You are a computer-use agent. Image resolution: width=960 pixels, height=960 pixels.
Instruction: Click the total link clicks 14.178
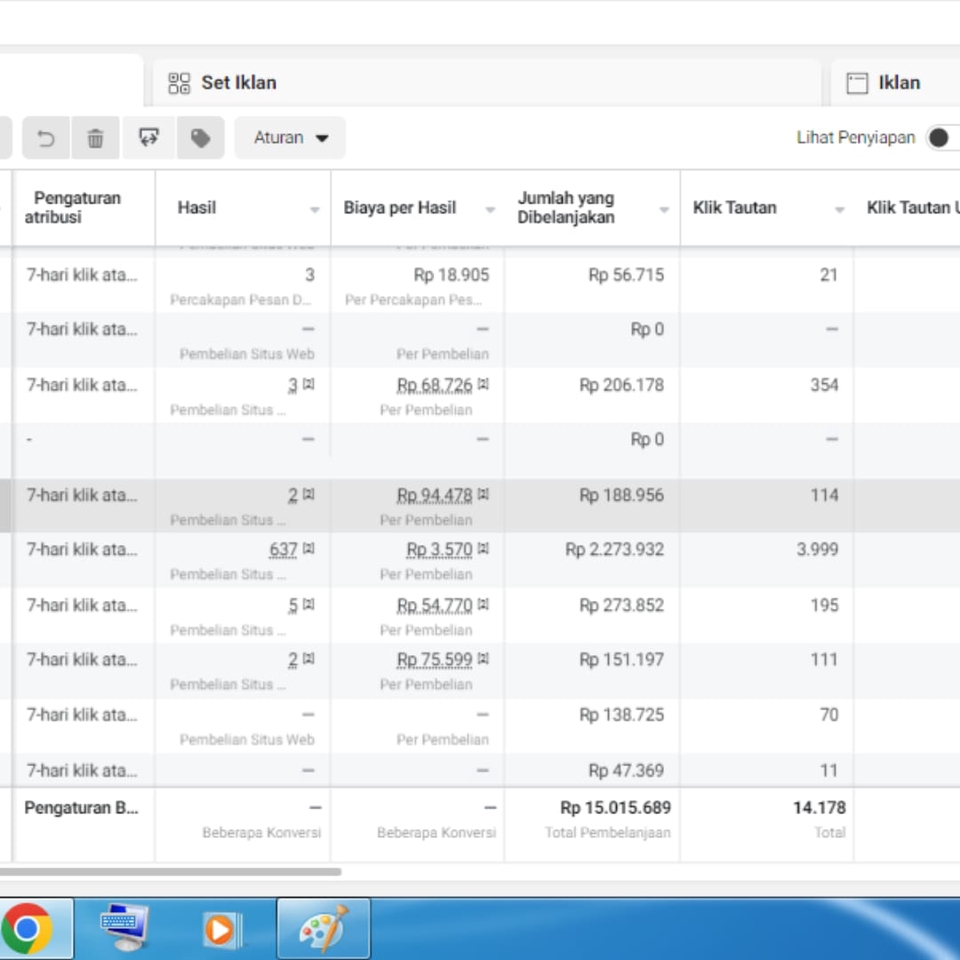tap(819, 808)
